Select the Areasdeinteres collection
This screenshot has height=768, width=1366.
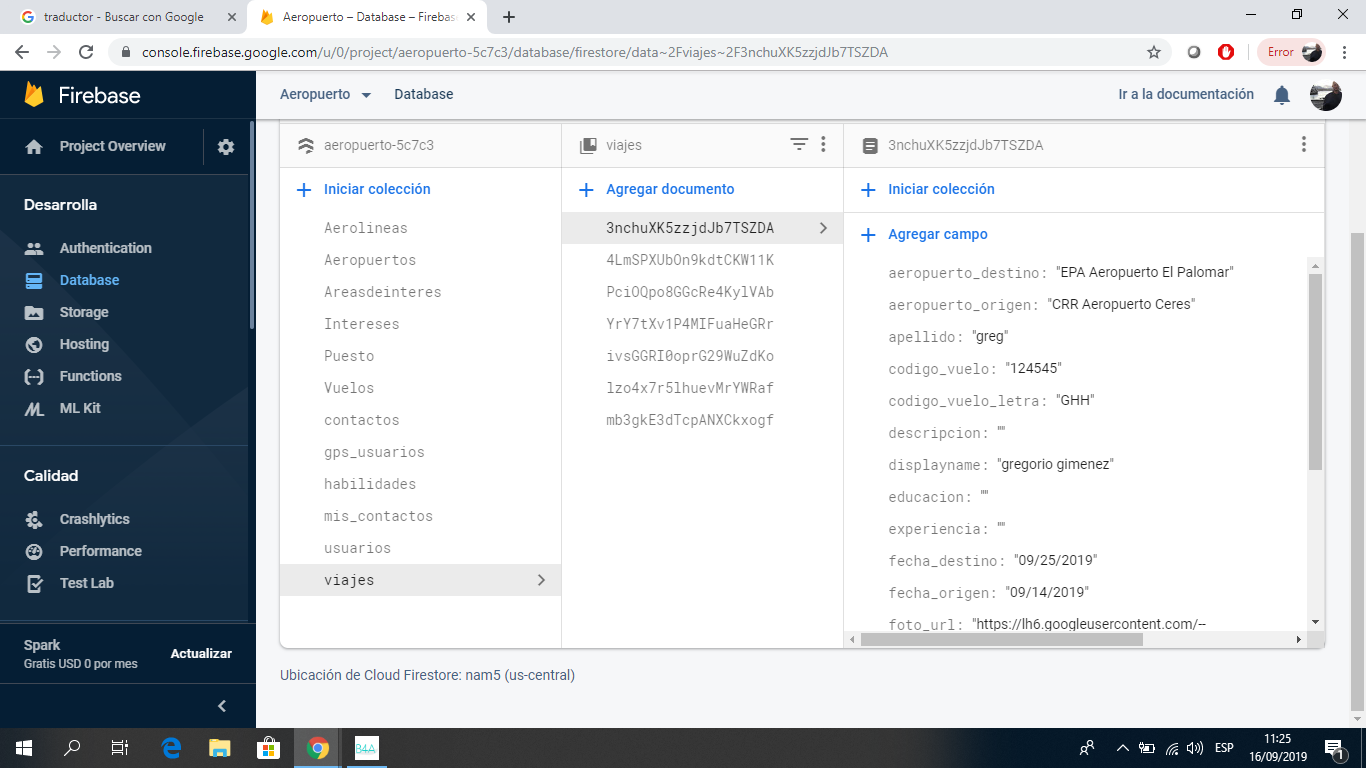tap(382, 292)
